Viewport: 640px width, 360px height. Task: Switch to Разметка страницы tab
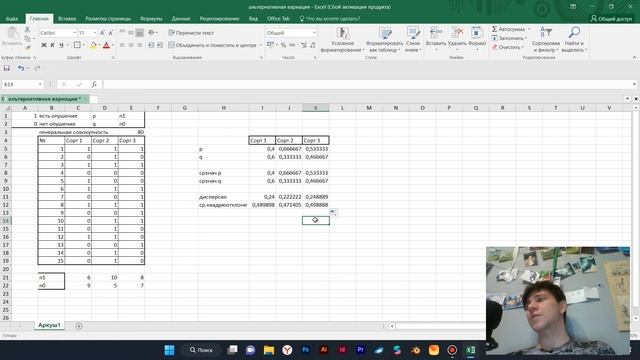click(x=108, y=19)
